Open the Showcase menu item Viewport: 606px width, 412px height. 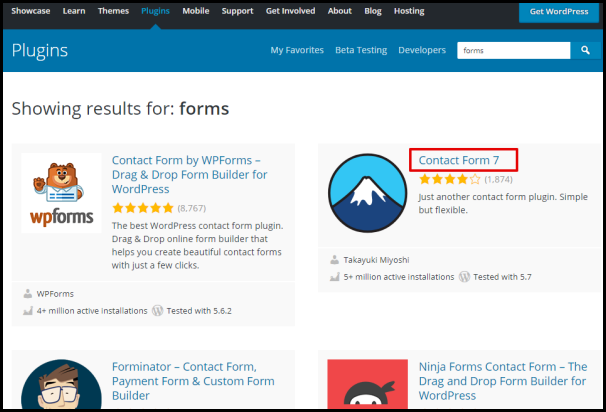coord(31,11)
